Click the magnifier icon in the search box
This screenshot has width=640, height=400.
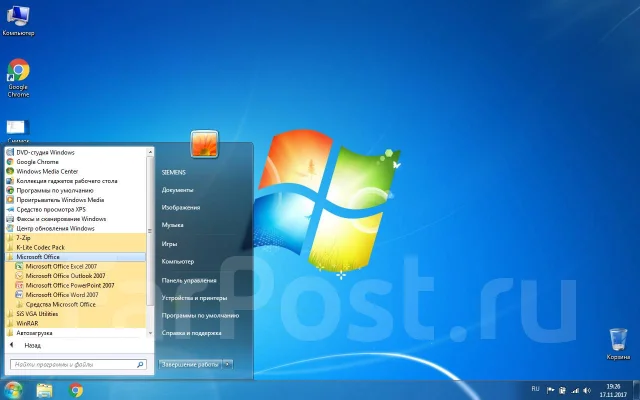click(x=140, y=364)
